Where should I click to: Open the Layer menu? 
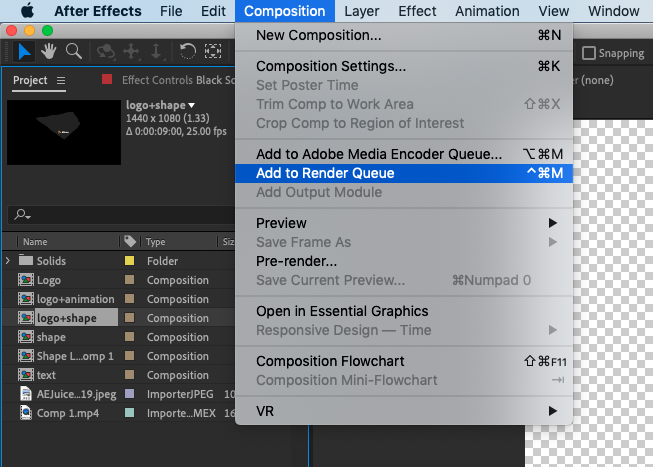361,11
